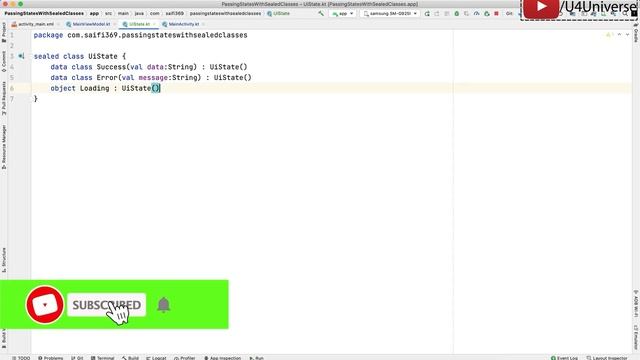
Task: Click the java breadcrumb segment
Action: [x=139, y=13]
